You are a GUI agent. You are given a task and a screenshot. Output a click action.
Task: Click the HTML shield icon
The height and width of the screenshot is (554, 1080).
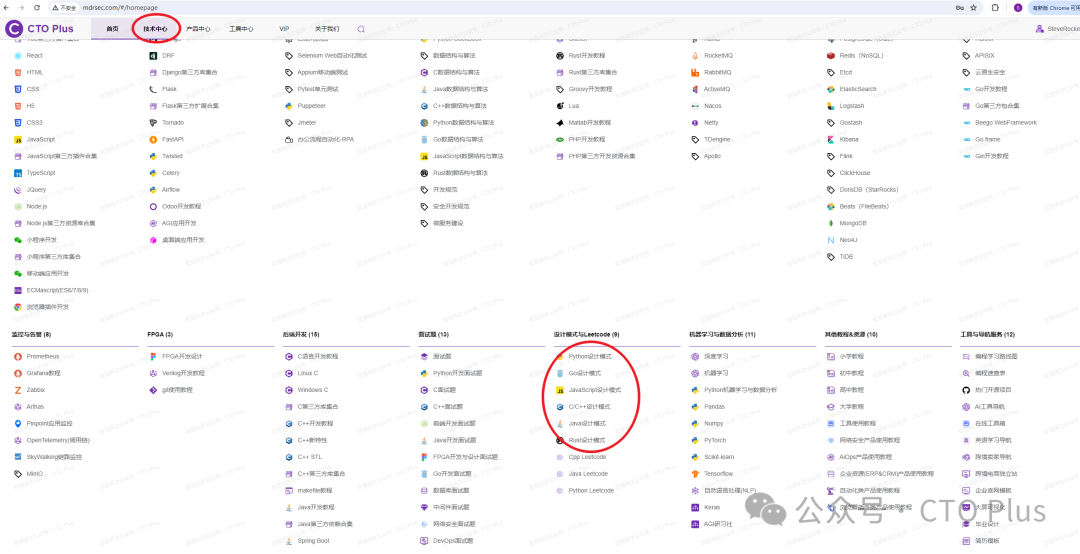click(x=18, y=72)
